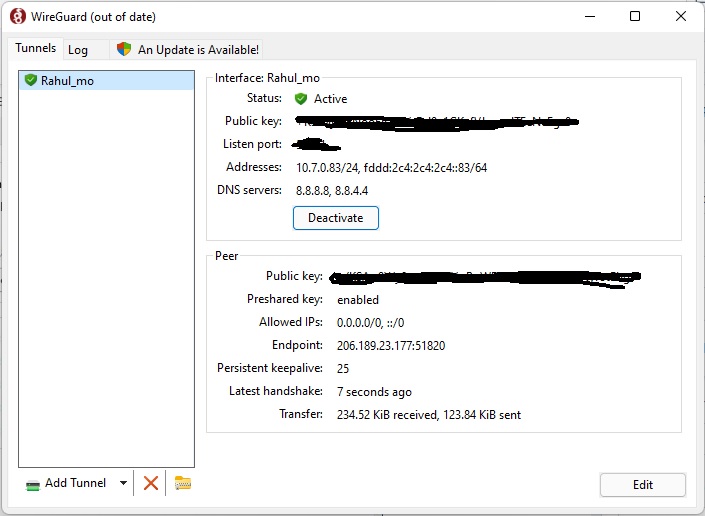Click the Interface: Rahul_mo group label
Image resolution: width=705 pixels, height=516 pixels.
267,78
